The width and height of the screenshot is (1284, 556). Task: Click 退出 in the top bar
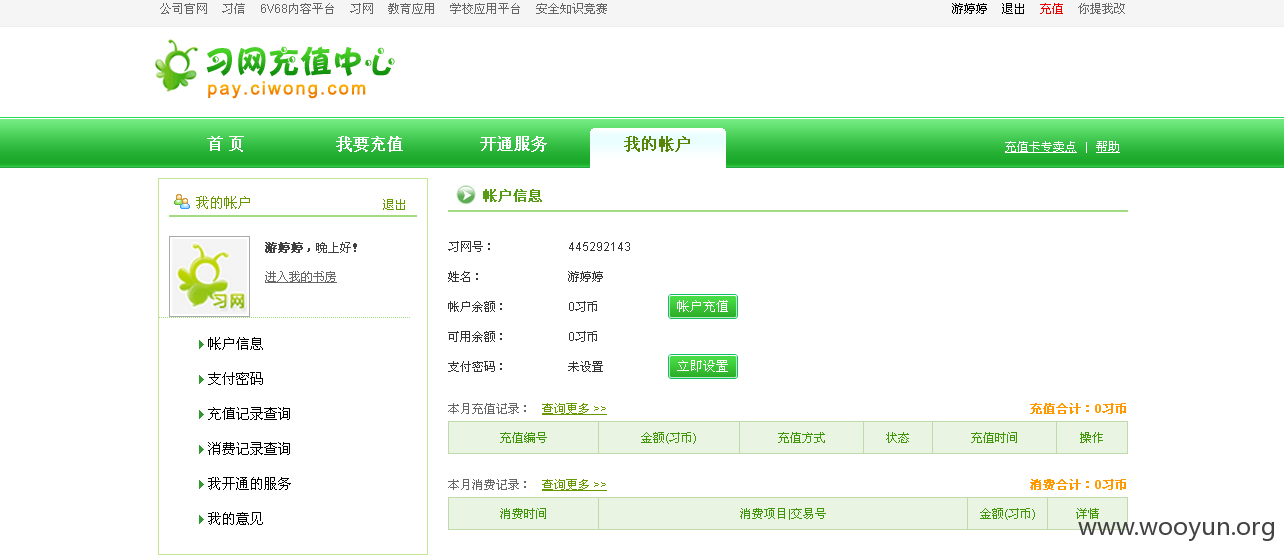click(1014, 9)
